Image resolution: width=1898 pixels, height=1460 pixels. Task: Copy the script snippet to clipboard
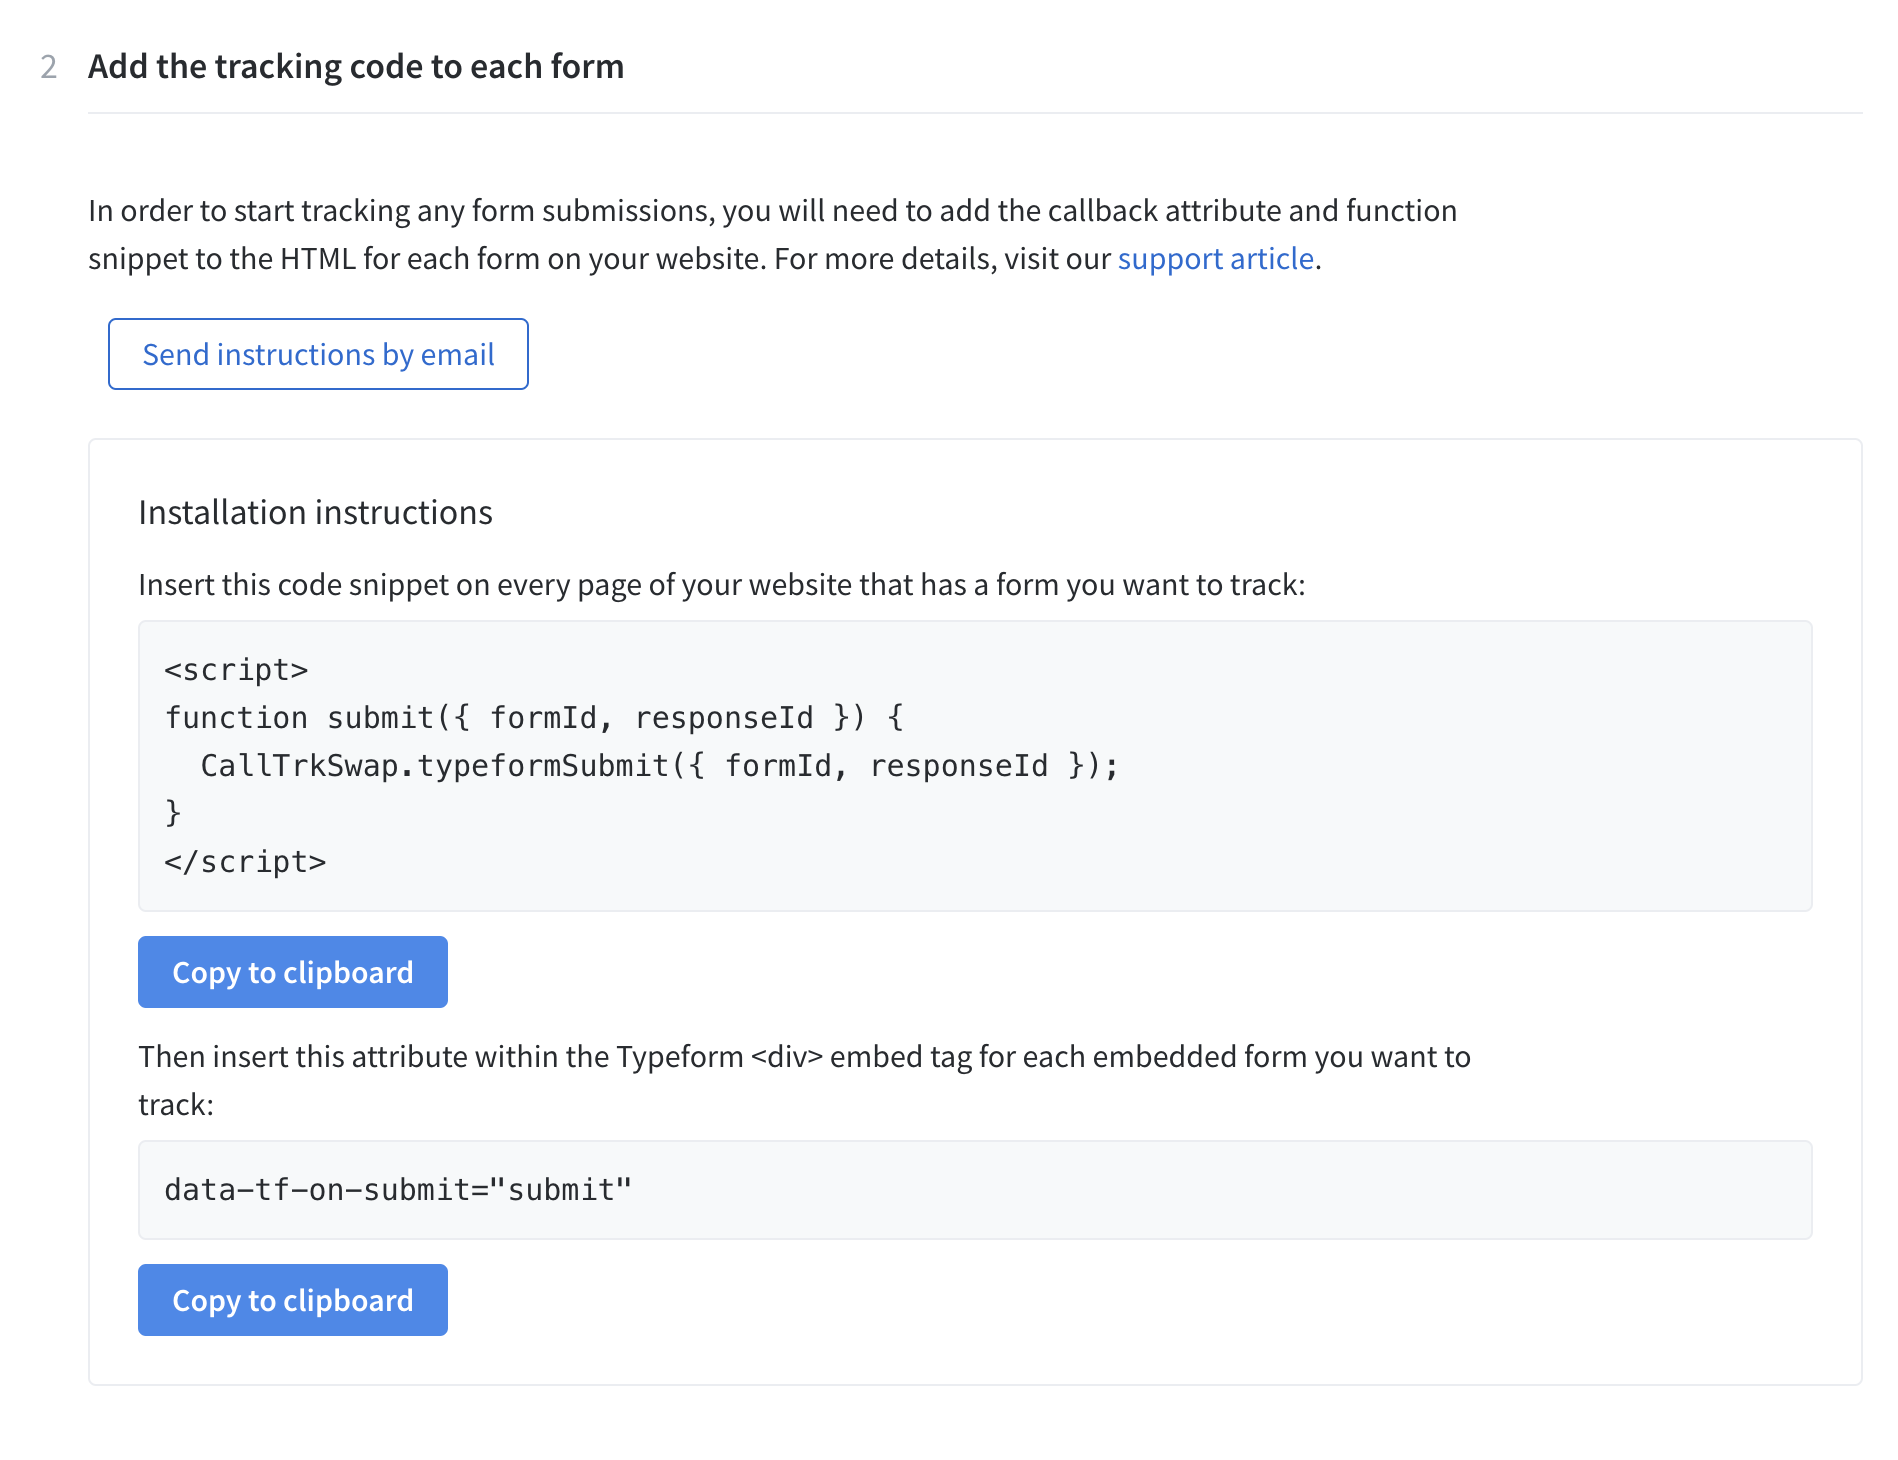coord(293,972)
